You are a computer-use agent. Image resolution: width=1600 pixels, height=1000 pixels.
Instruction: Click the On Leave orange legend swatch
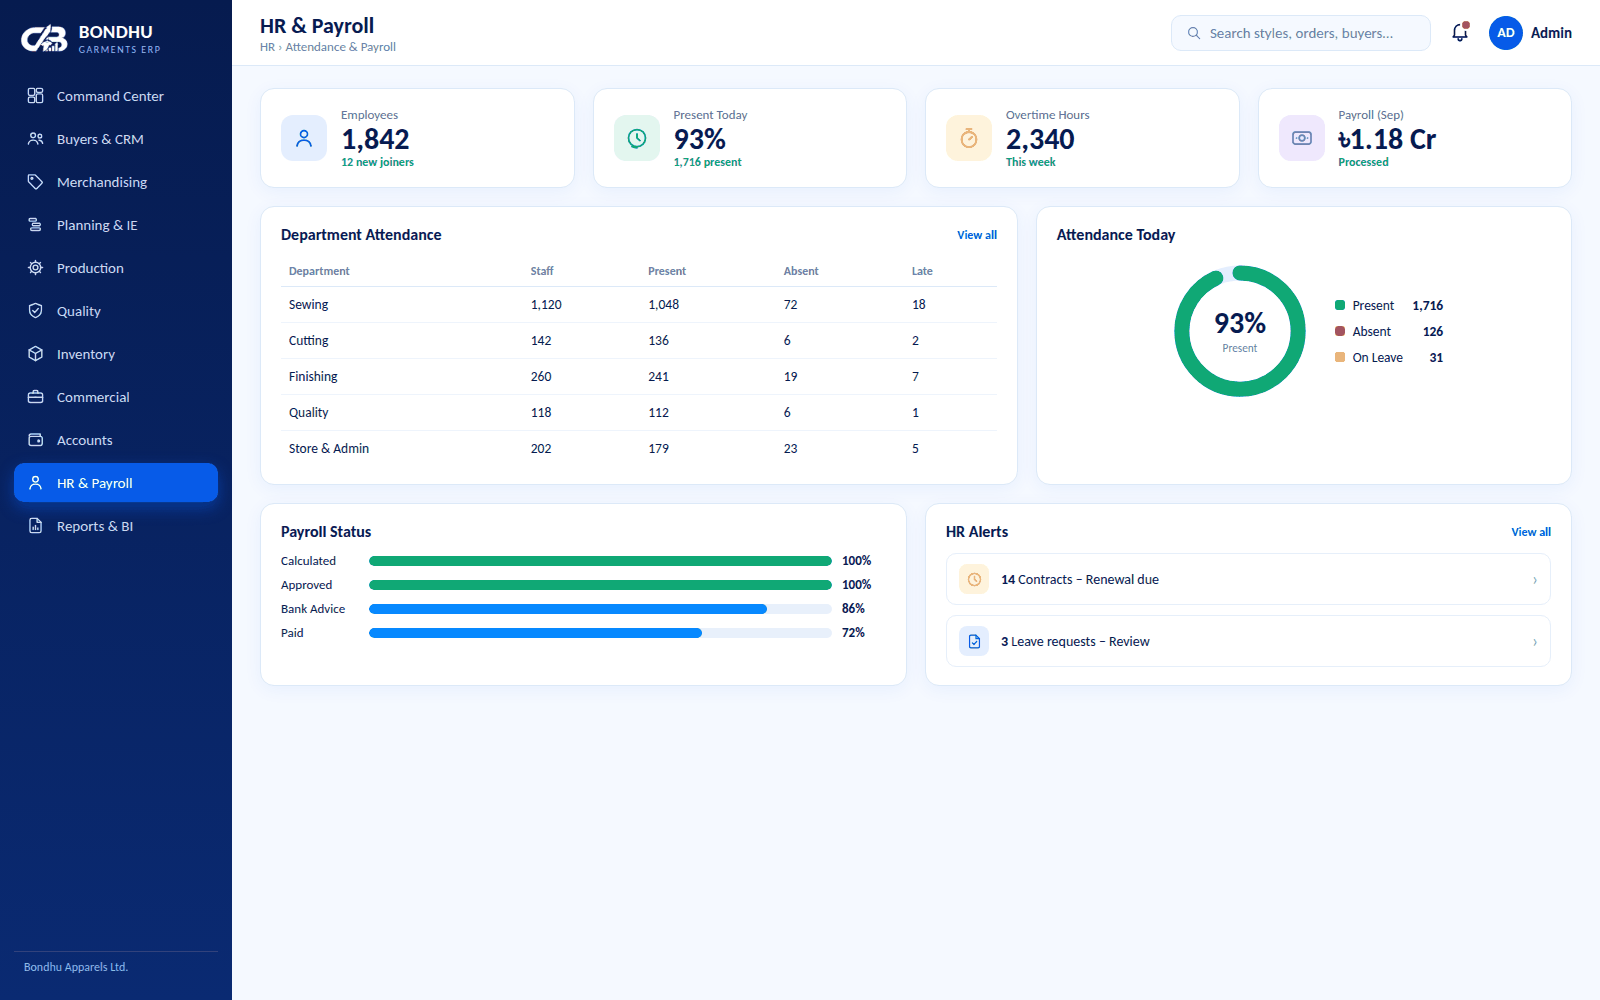click(1340, 357)
